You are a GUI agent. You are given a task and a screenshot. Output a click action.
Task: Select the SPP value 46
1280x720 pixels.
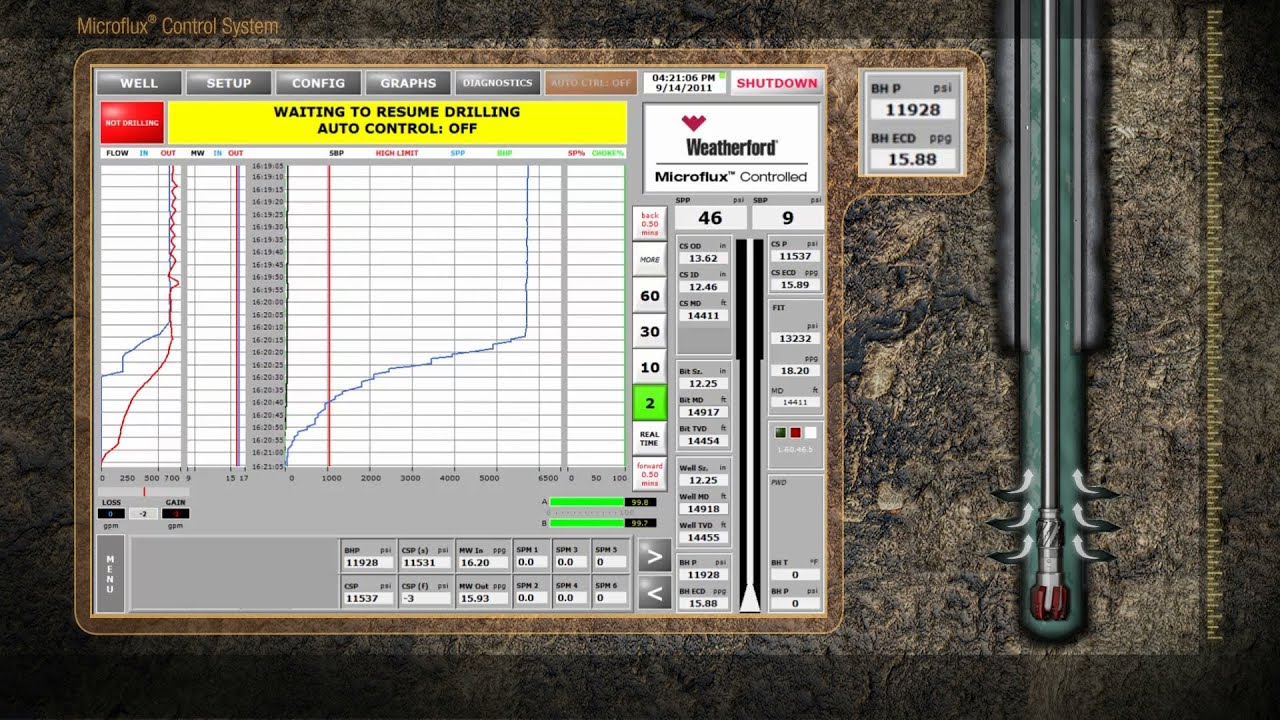pyautogui.click(x=710, y=218)
